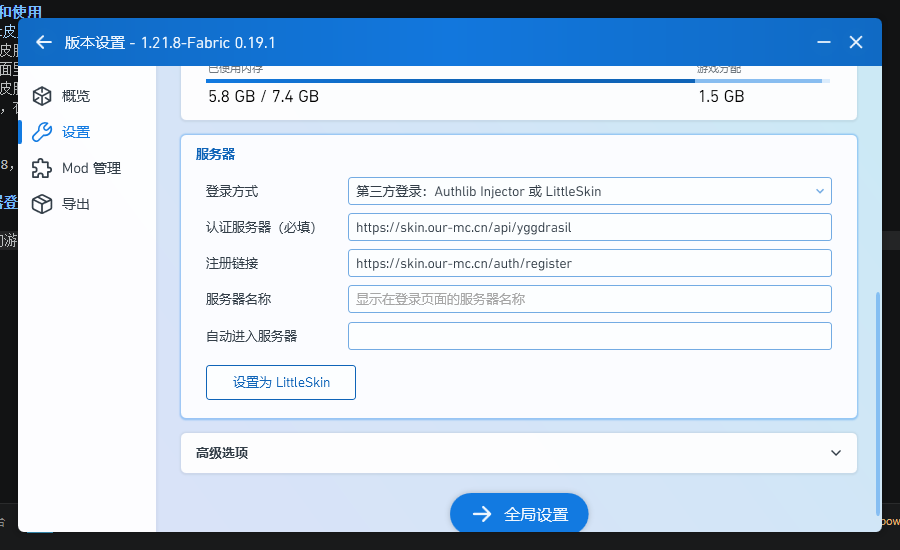Click the 设置为 LittleSkin button

click(281, 382)
